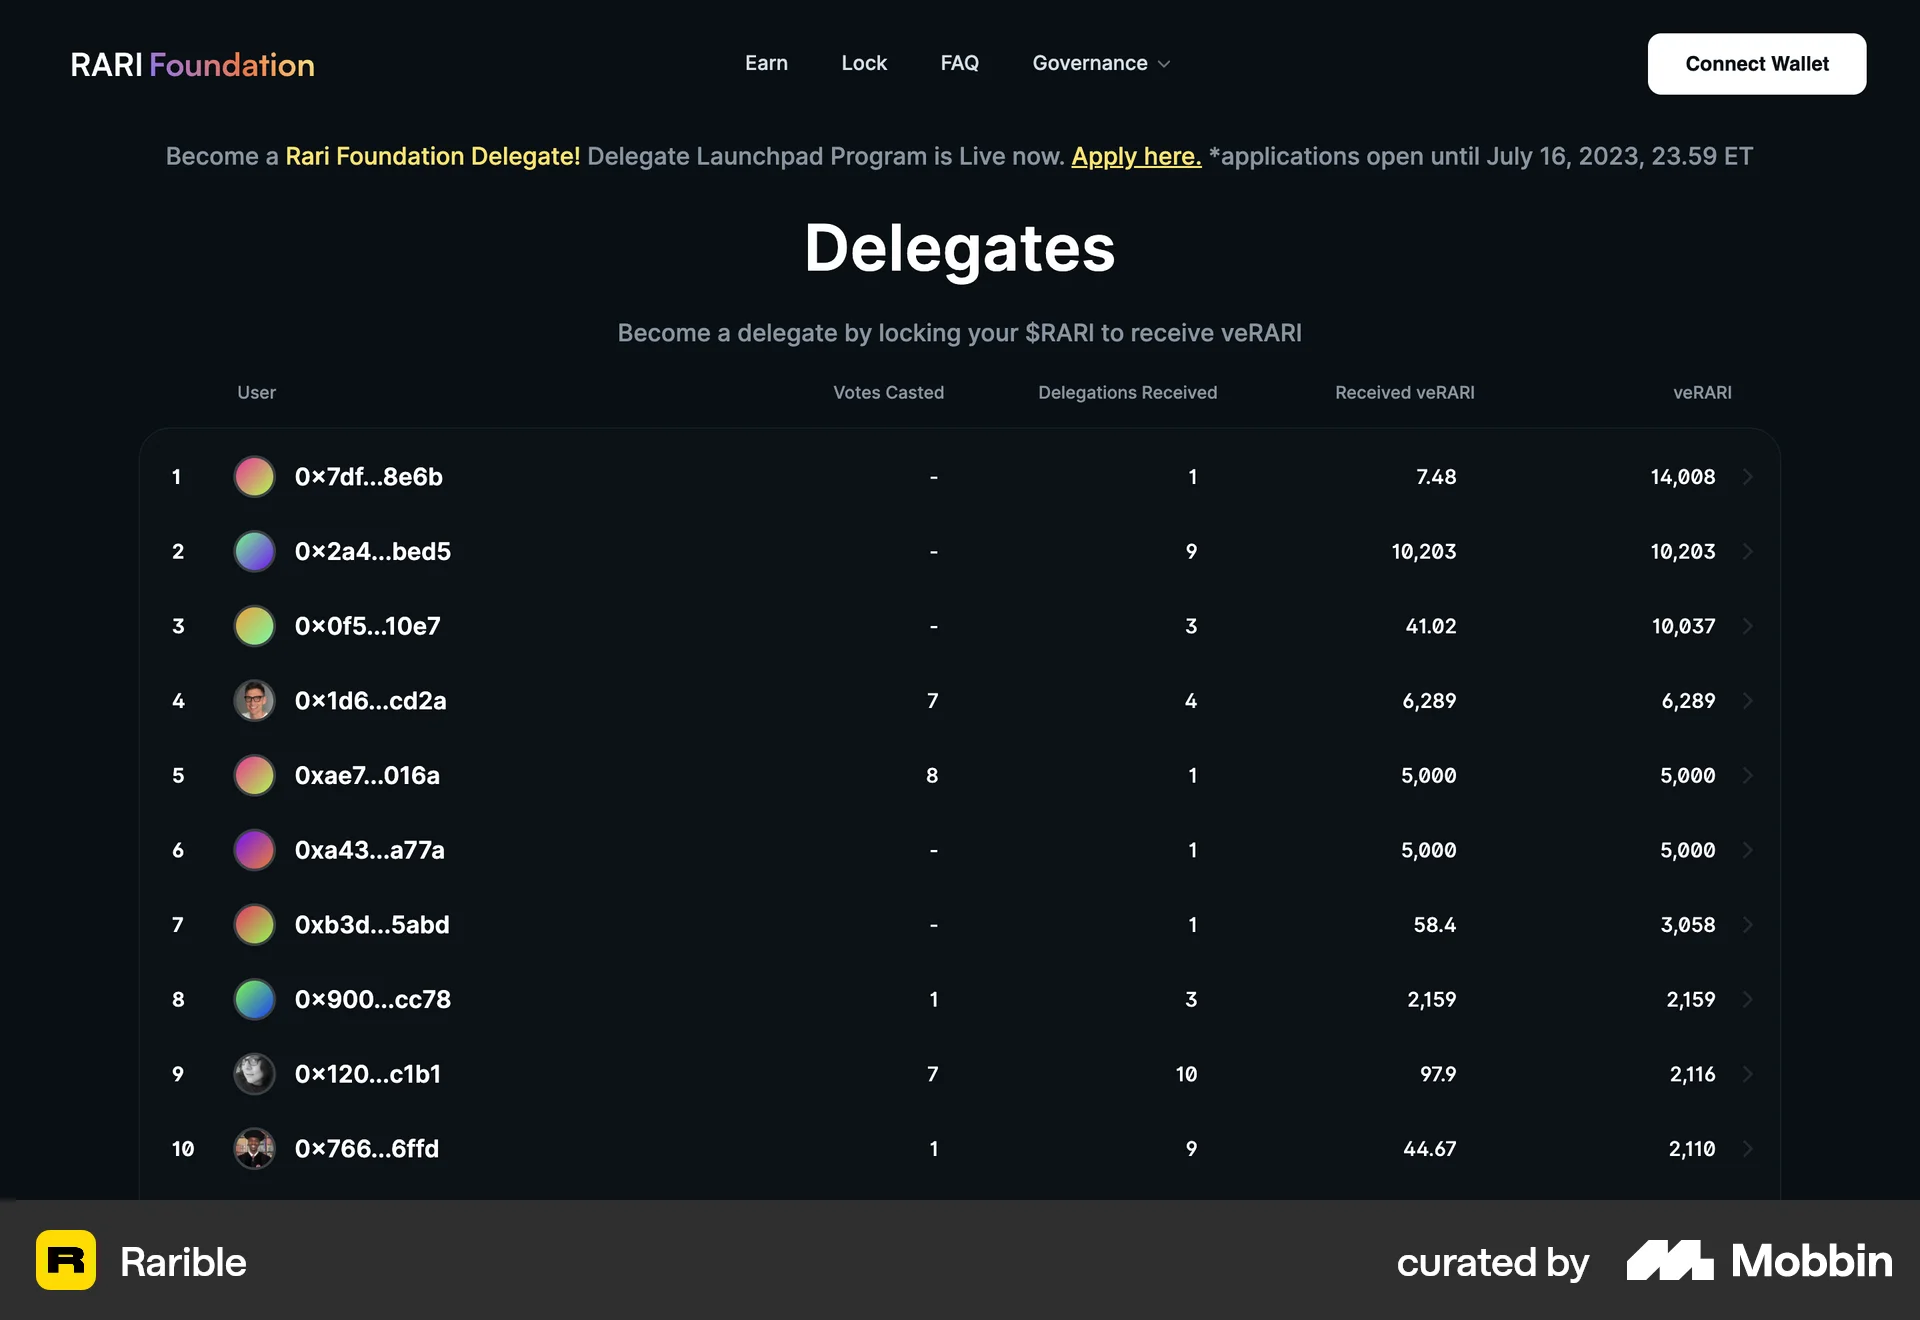Click the Connect Wallet button
Image resolution: width=1920 pixels, height=1320 pixels.
(x=1756, y=63)
